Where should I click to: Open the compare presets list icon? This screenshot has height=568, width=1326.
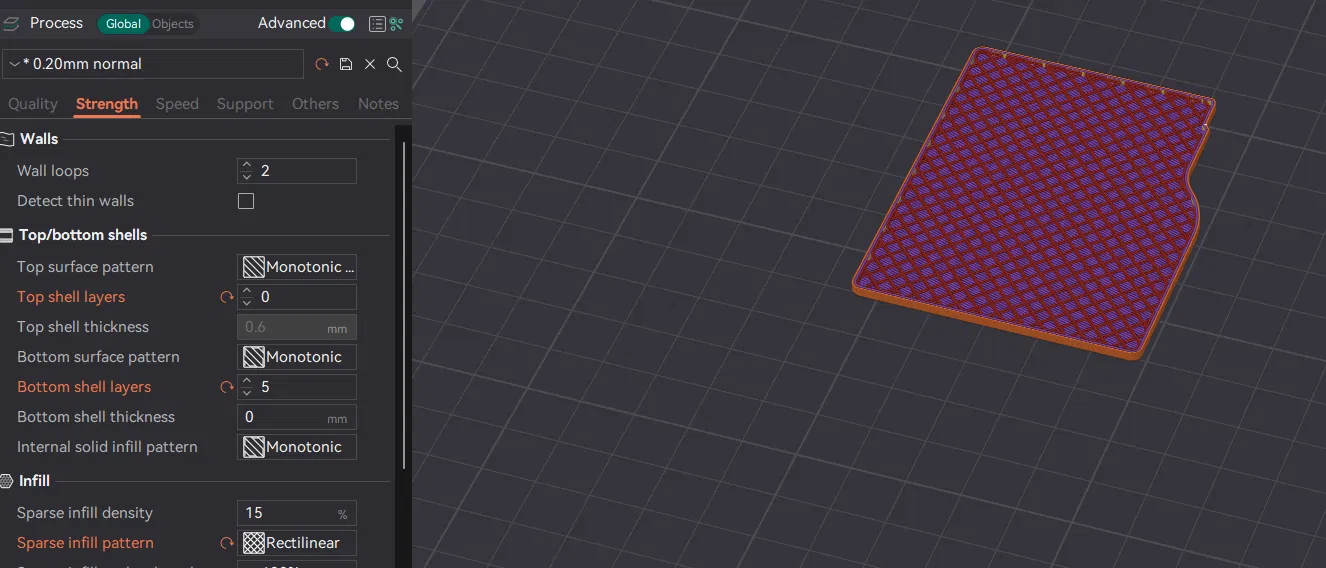pos(377,24)
